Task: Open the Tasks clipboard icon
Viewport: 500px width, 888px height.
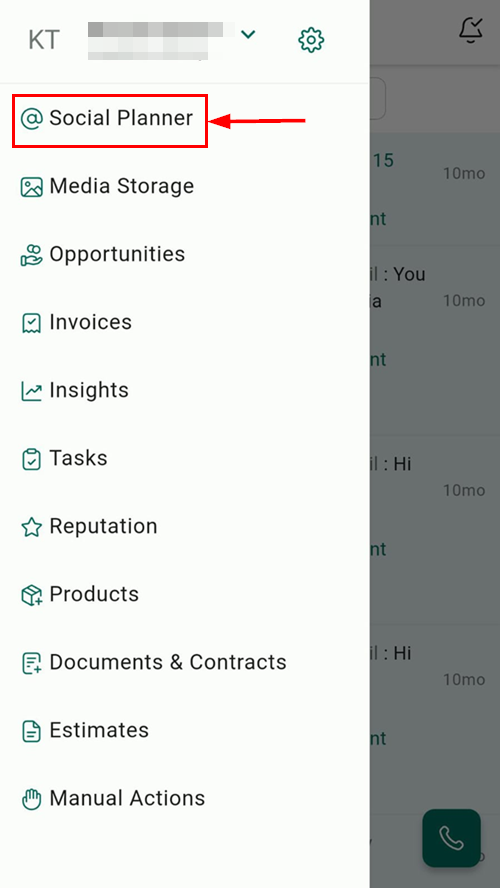Action: 32,459
